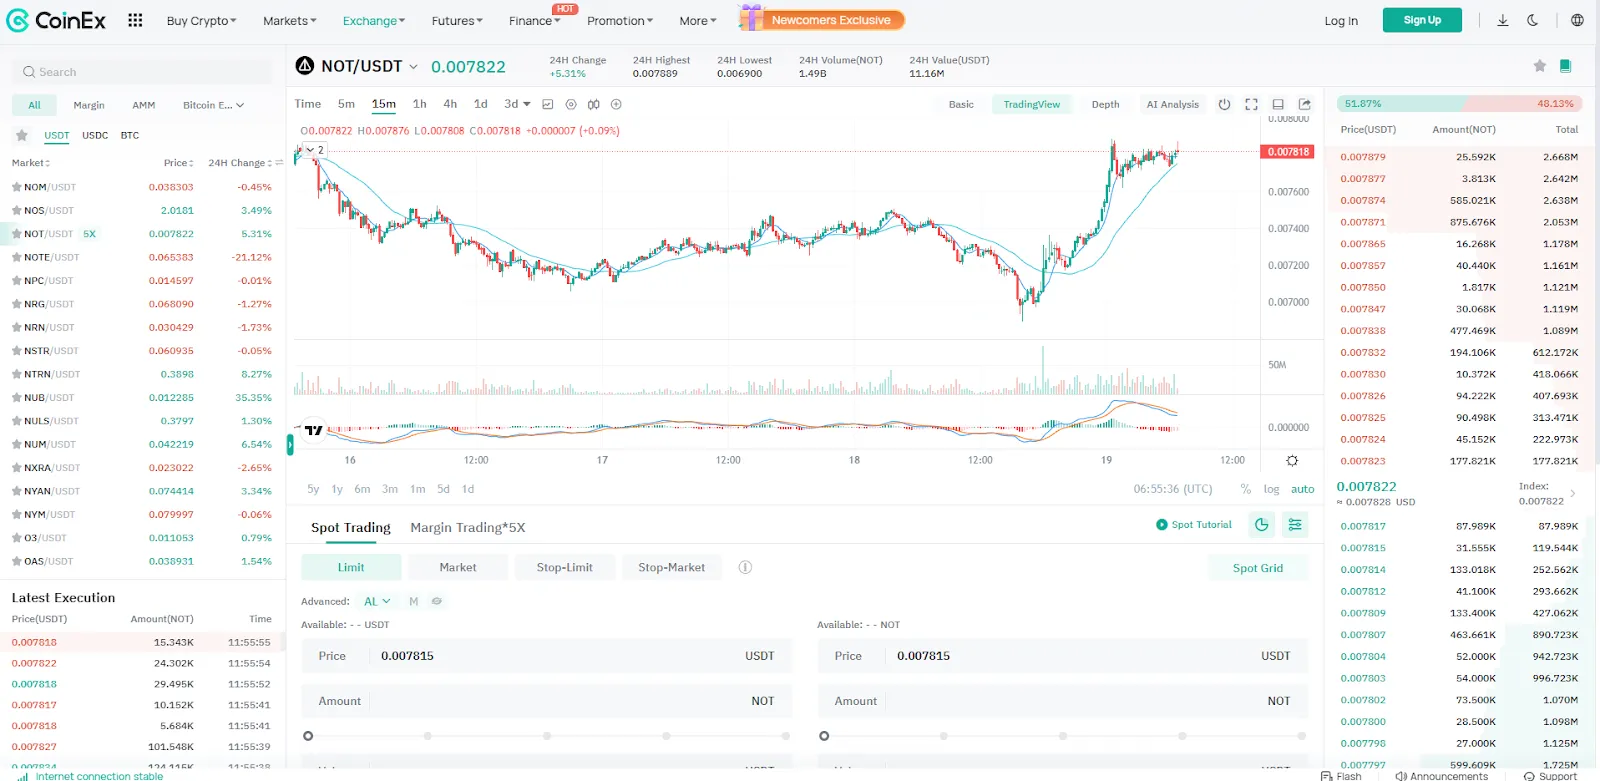Screen dimensions: 1600x781
Task: Click the chart power icon
Action: tap(1224, 104)
